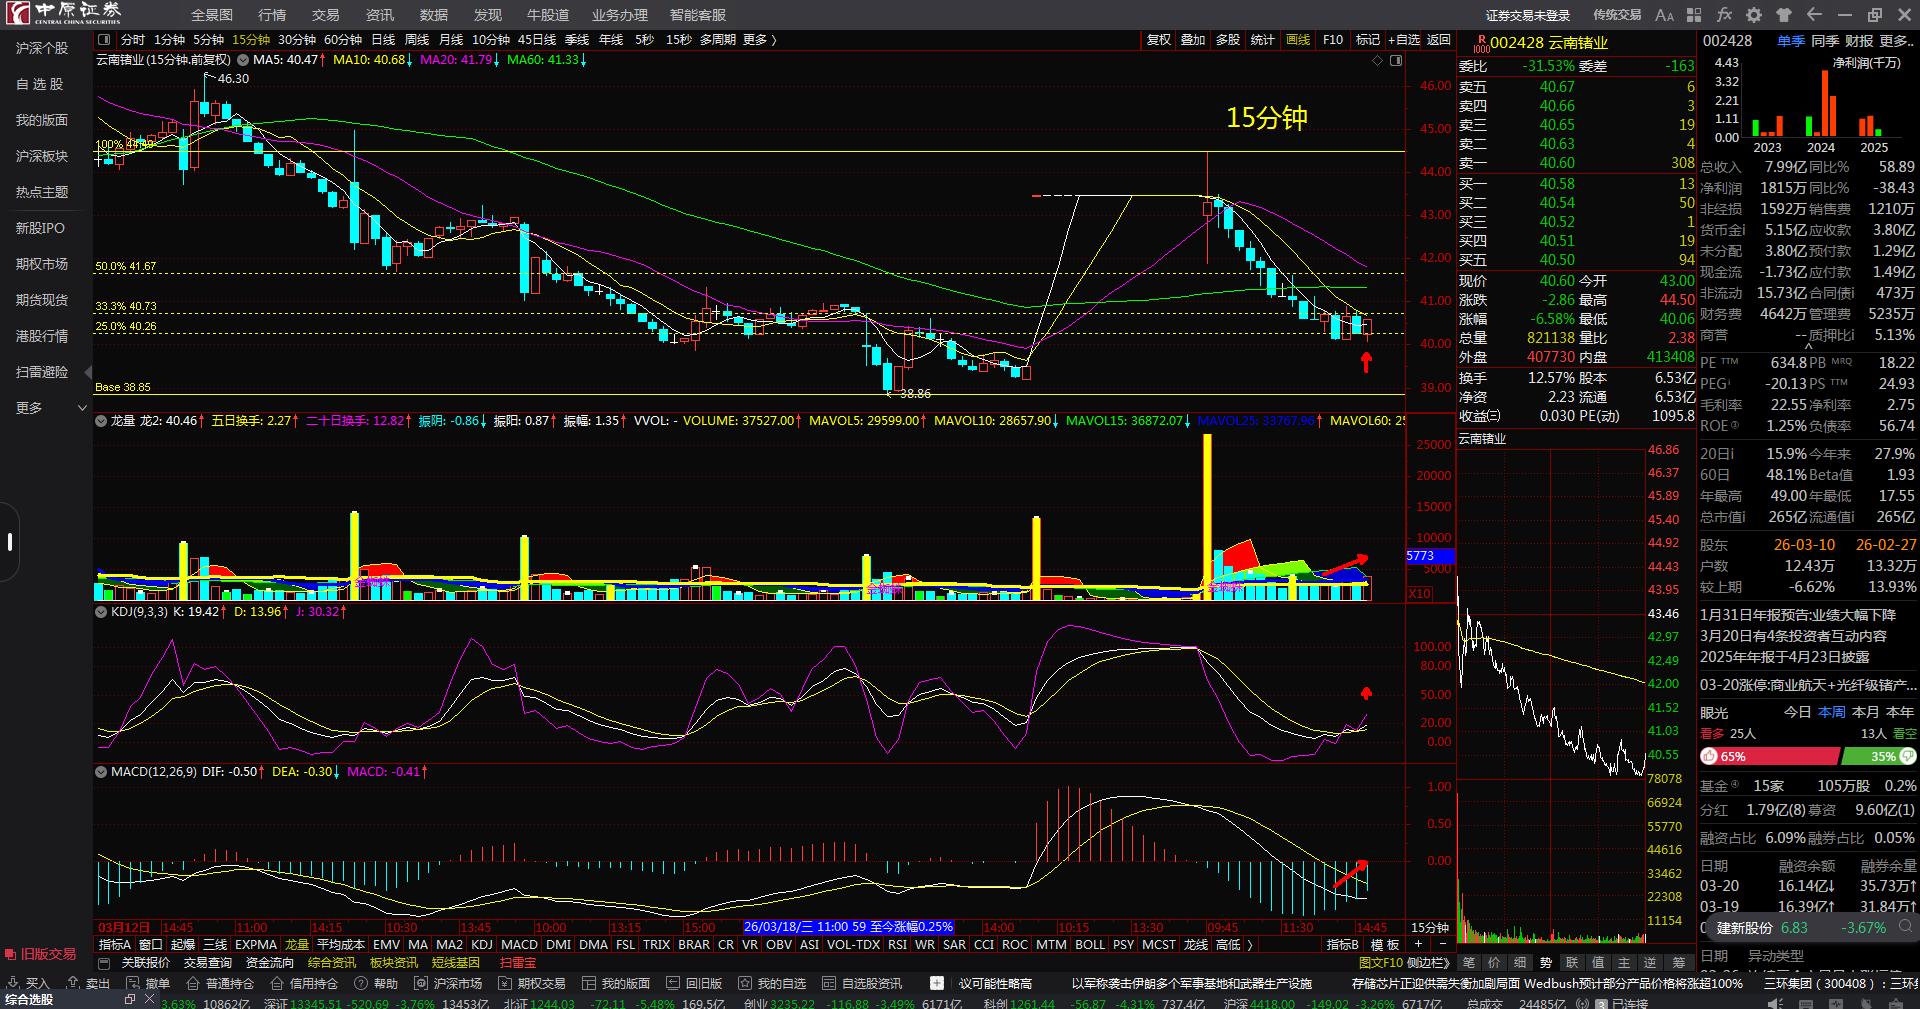This screenshot has width=1920, height=1009.
Task: Toggle the 标记 marker option
Action: coord(1368,40)
